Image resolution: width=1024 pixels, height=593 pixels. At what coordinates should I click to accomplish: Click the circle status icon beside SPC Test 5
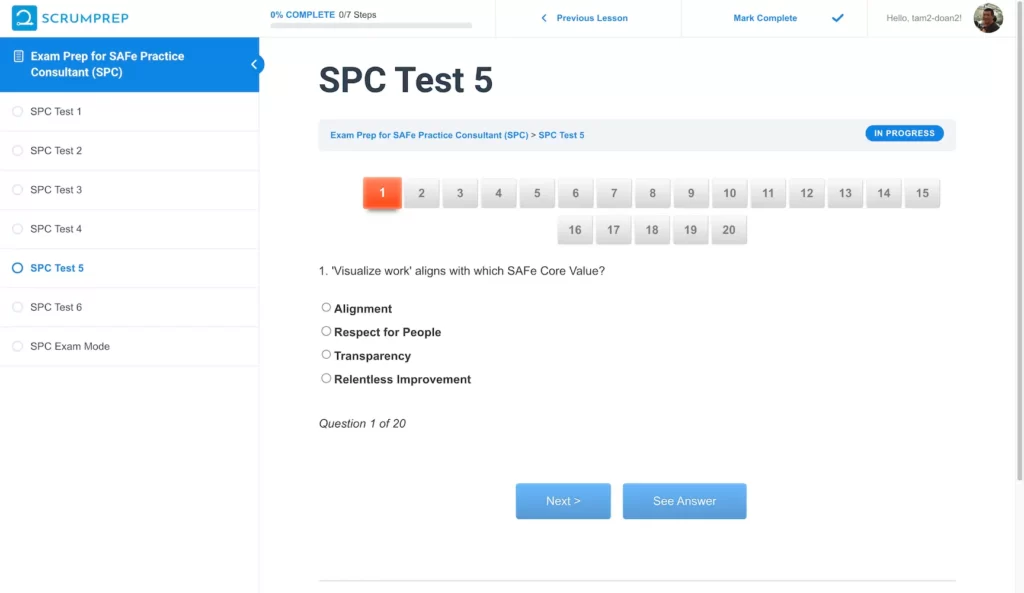click(x=17, y=267)
